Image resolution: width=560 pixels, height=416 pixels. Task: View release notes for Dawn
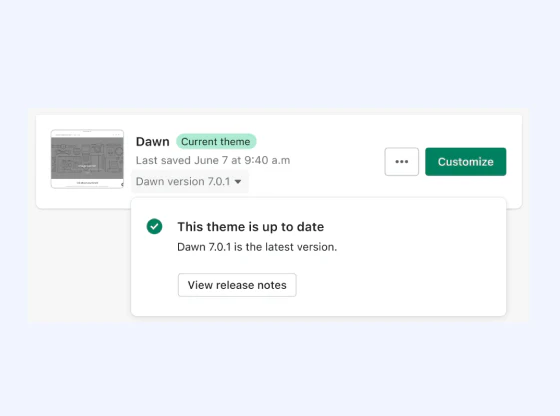237,285
